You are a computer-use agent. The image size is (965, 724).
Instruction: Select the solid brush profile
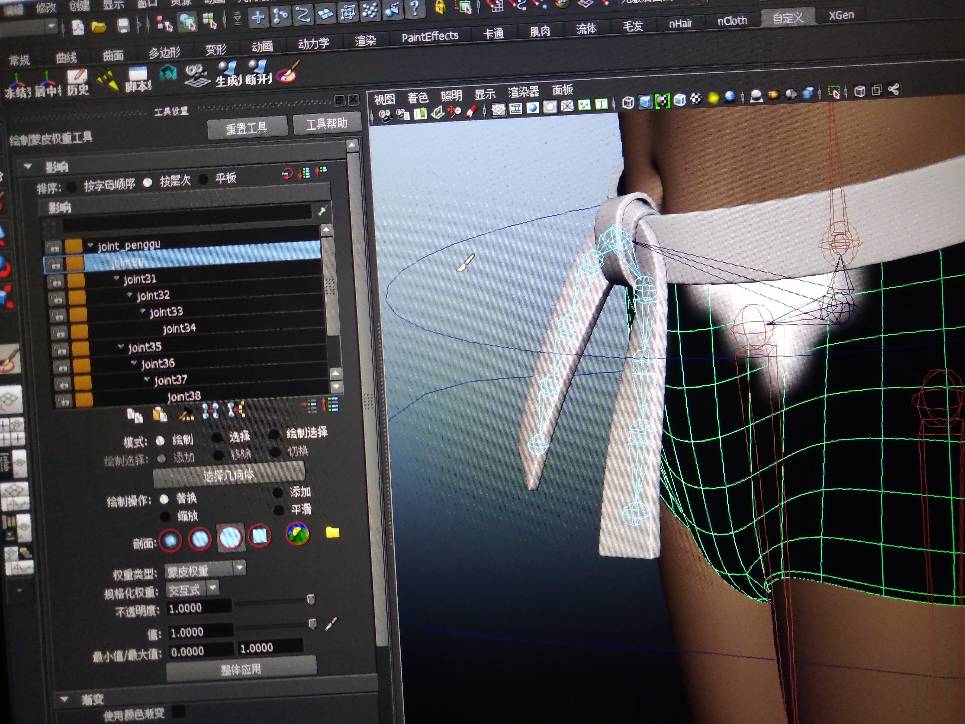pyautogui.click(x=230, y=537)
